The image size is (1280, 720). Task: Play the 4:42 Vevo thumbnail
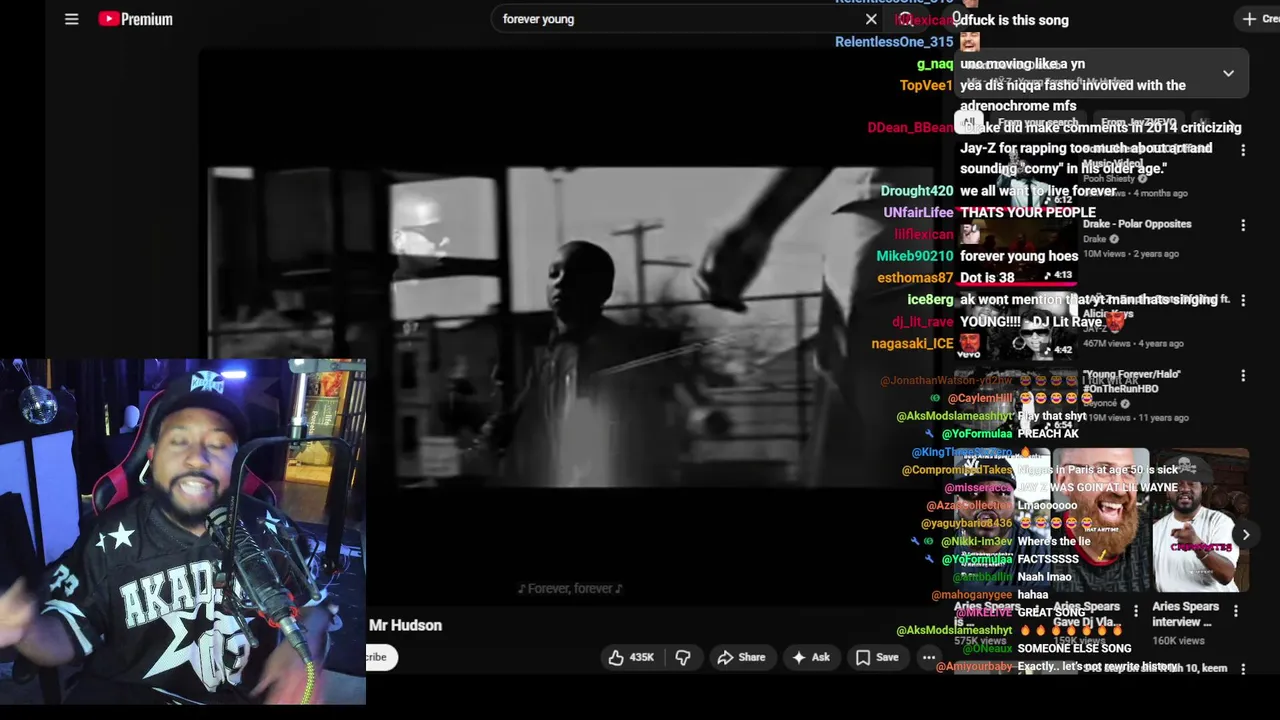point(1018,325)
